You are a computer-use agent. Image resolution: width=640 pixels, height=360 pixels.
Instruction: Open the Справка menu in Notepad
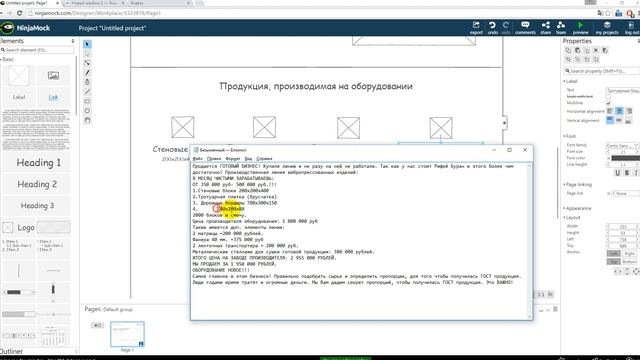(264, 158)
